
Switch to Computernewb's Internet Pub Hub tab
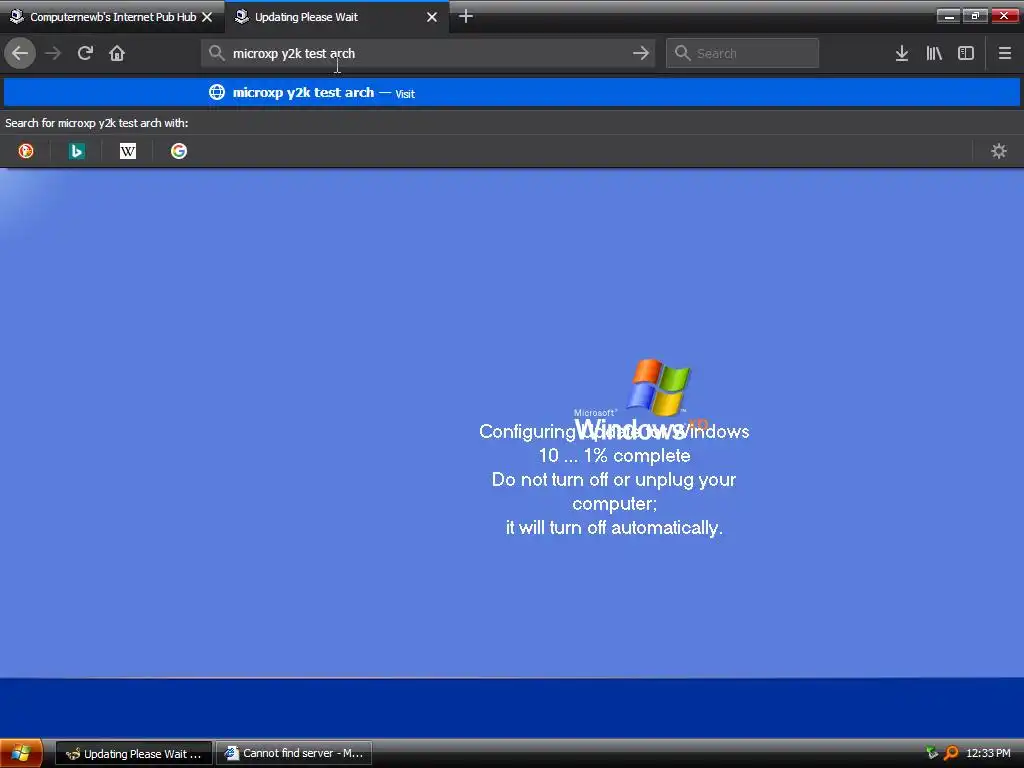point(112,17)
